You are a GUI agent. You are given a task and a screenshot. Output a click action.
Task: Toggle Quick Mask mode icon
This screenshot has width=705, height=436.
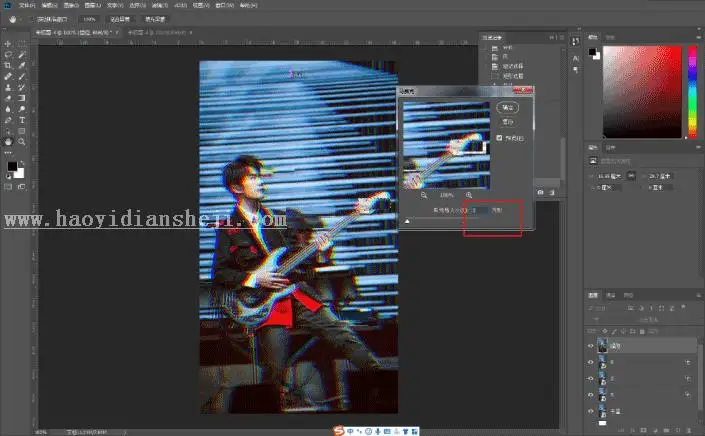point(8,187)
